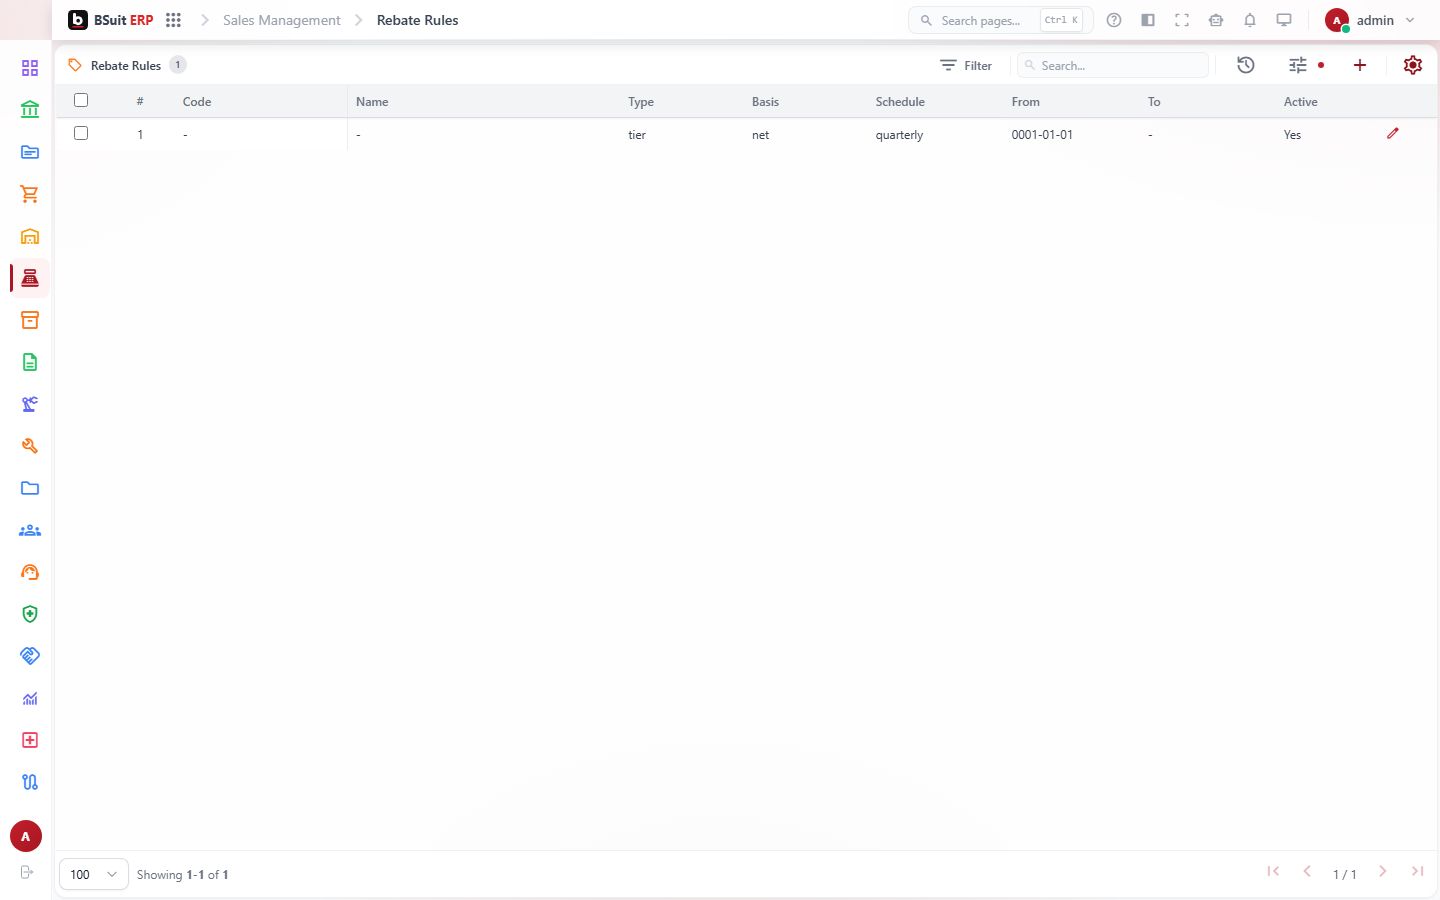Tick the select-all checkbox in table header
Image resolution: width=1440 pixels, height=900 pixels.
[81, 100]
